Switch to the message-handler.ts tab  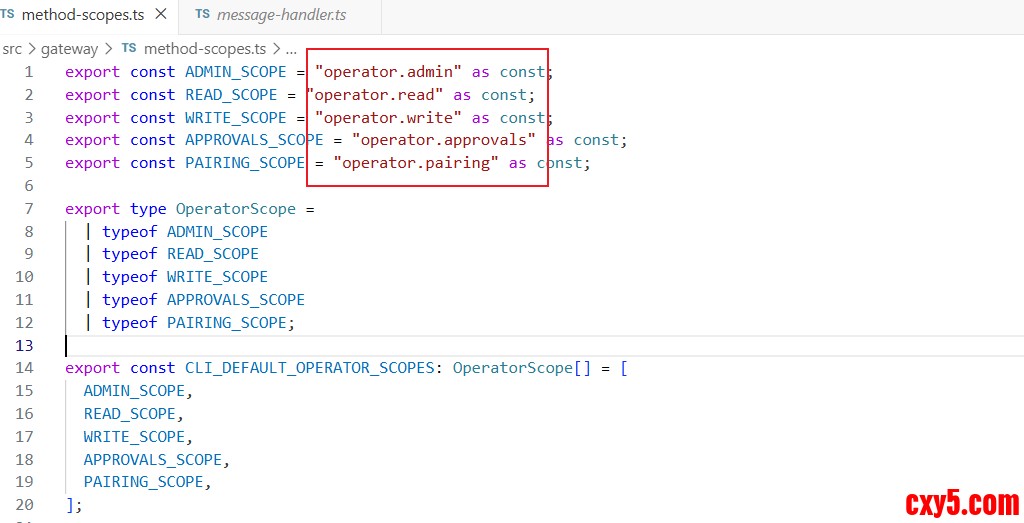pyautogui.click(x=282, y=15)
